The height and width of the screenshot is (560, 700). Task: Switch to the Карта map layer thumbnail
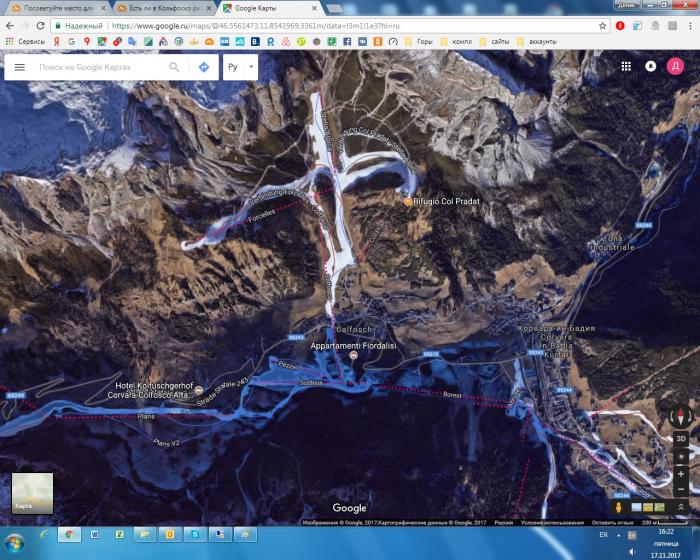pyautogui.click(x=32, y=493)
